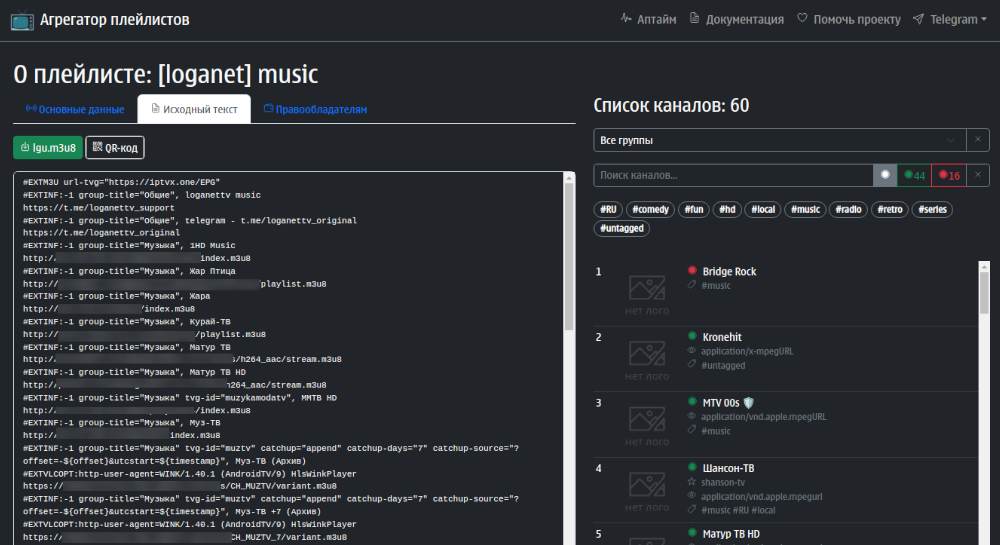Click the shield badge beside MTV 00s
The height and width of the screenshot is (545, 1000).
coord(749,403)
